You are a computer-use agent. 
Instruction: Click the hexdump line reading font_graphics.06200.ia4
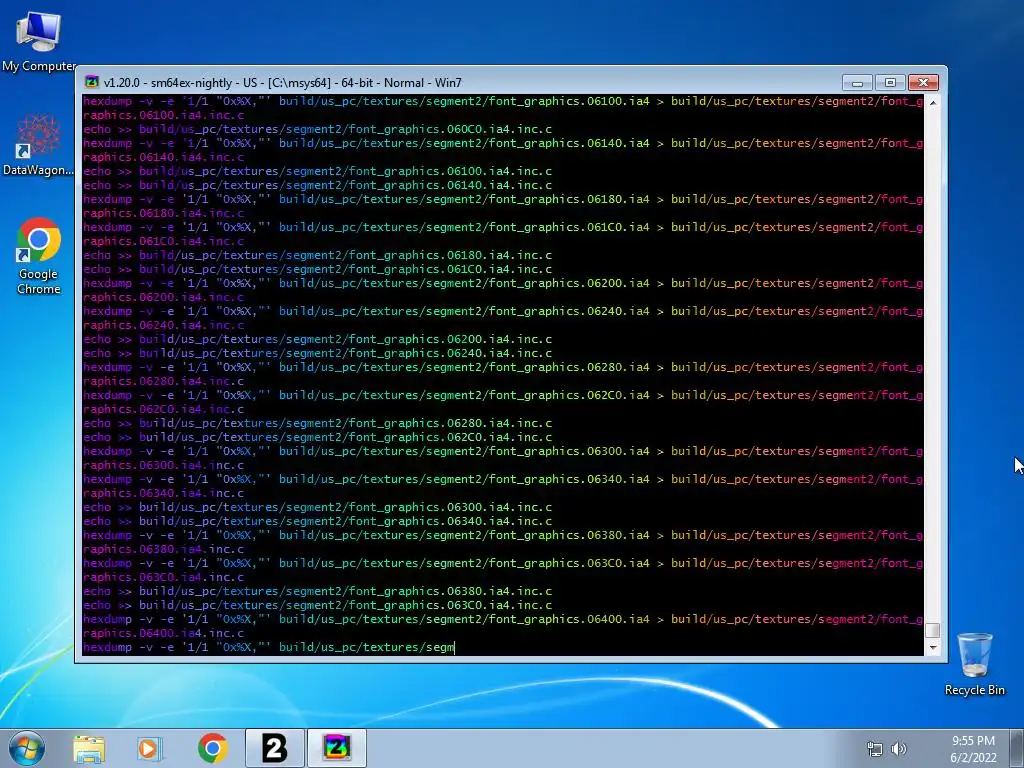pyautogui.click(x=503, y=283)
